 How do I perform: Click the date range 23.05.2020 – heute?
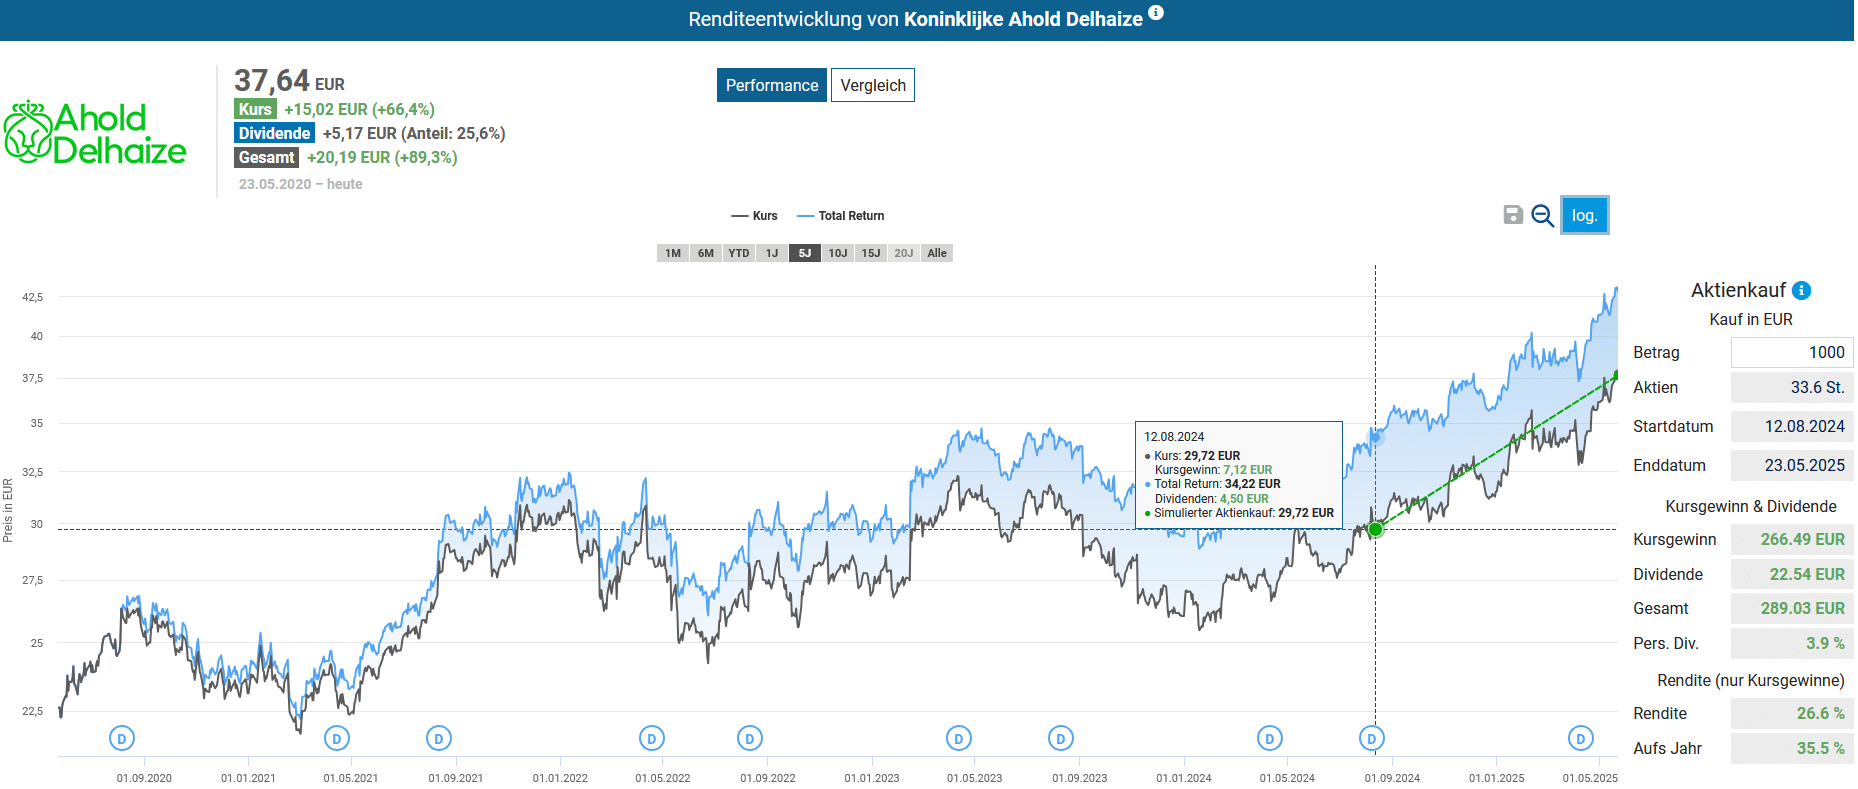[300, 184]
